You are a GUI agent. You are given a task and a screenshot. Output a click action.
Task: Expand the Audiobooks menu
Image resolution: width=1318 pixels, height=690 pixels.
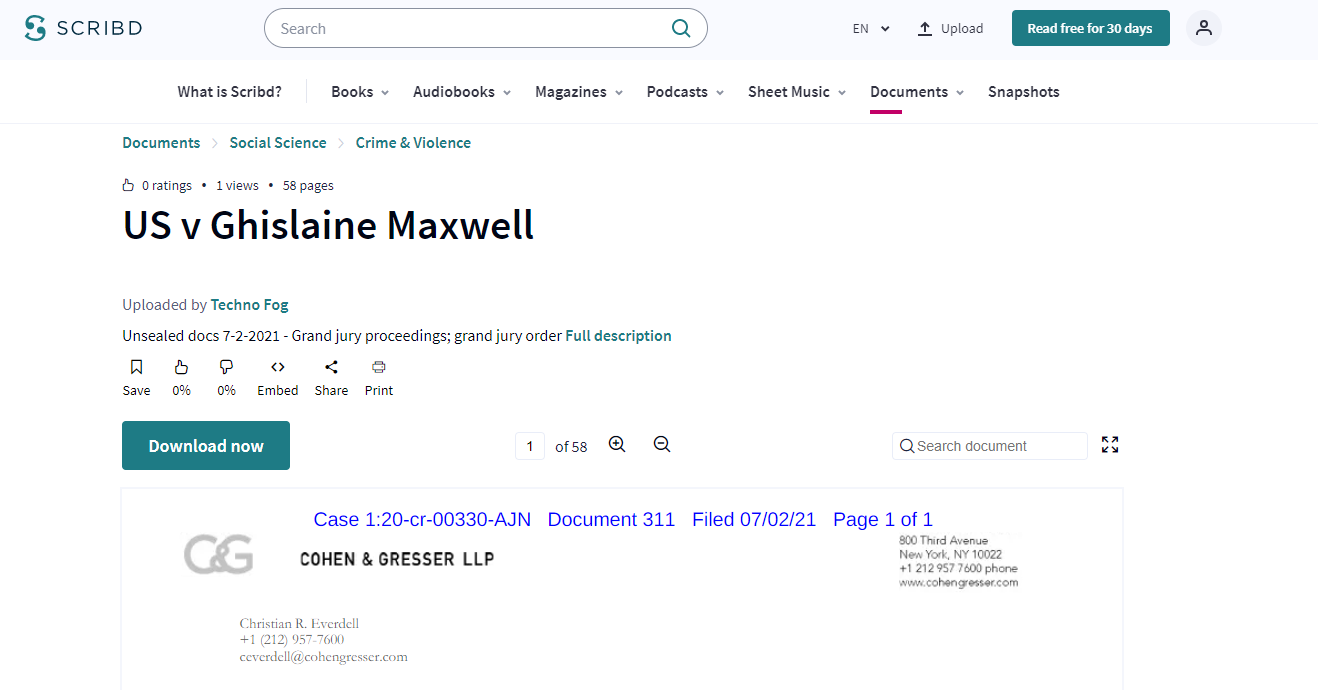point(462,92)
